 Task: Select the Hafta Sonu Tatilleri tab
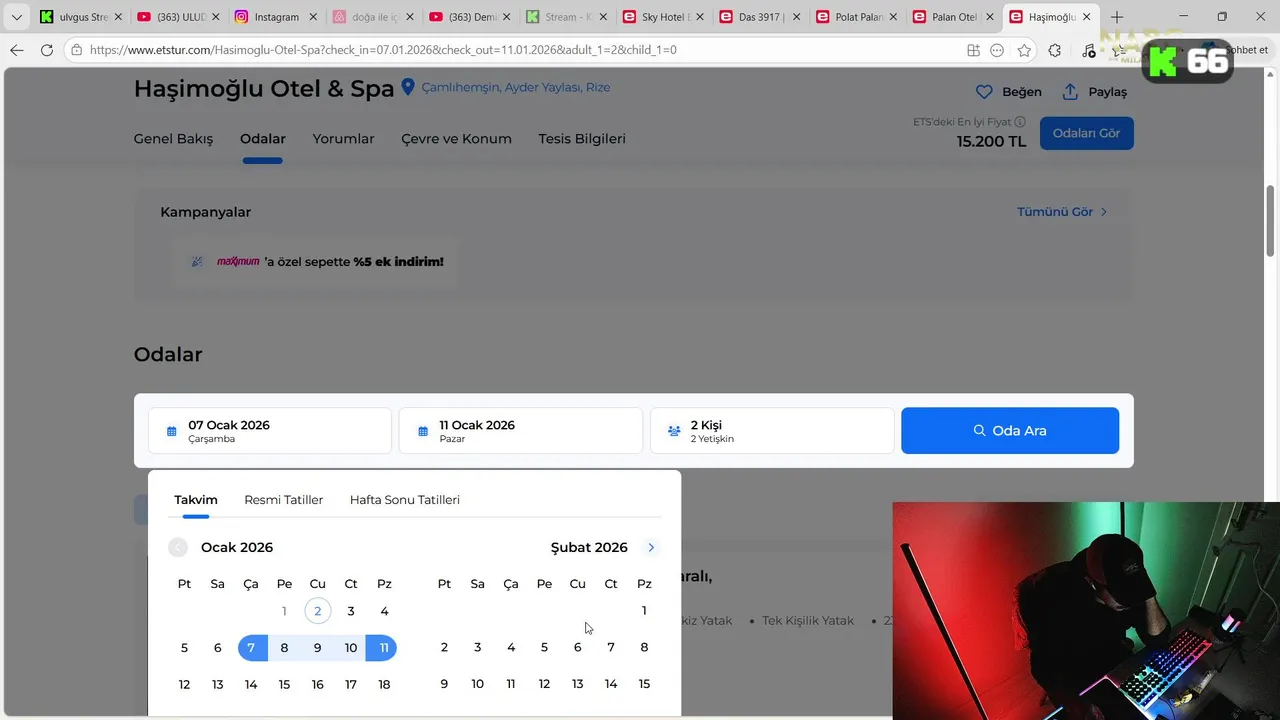point(405,500)
